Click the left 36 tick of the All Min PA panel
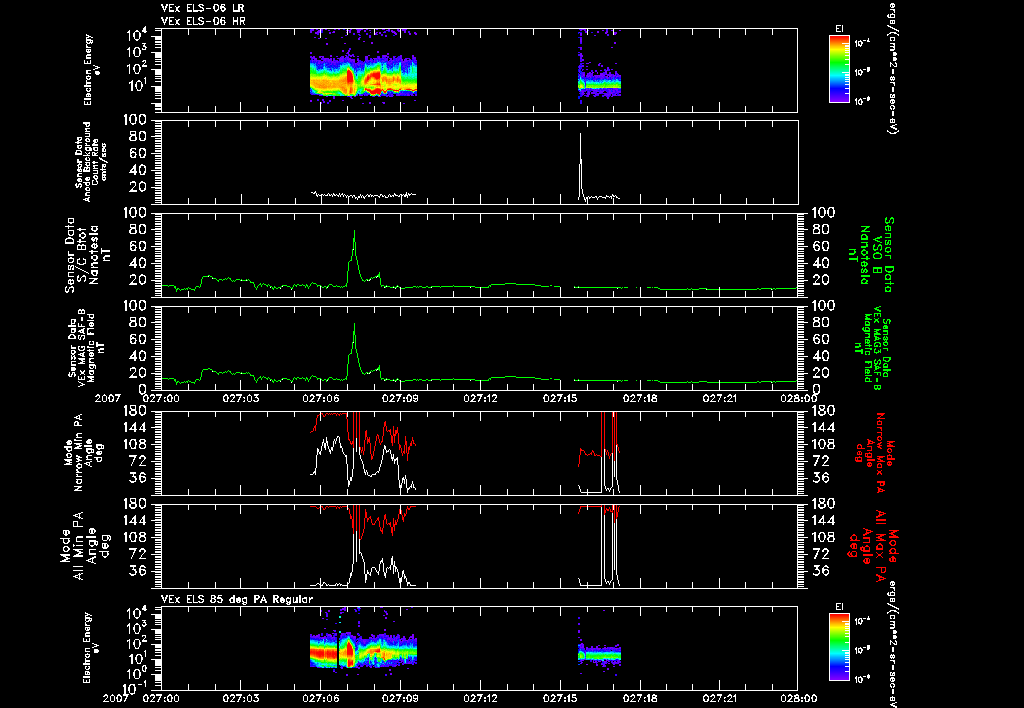Viewport: 1024px width, 708px height. pos(137,571)
